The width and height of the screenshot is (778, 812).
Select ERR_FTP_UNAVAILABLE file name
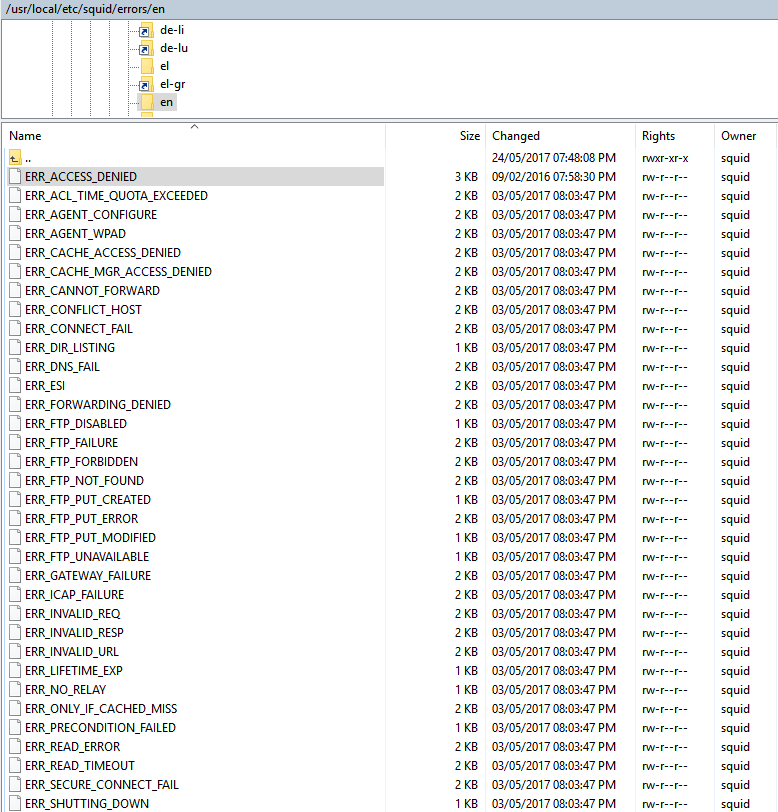point(87,557)
